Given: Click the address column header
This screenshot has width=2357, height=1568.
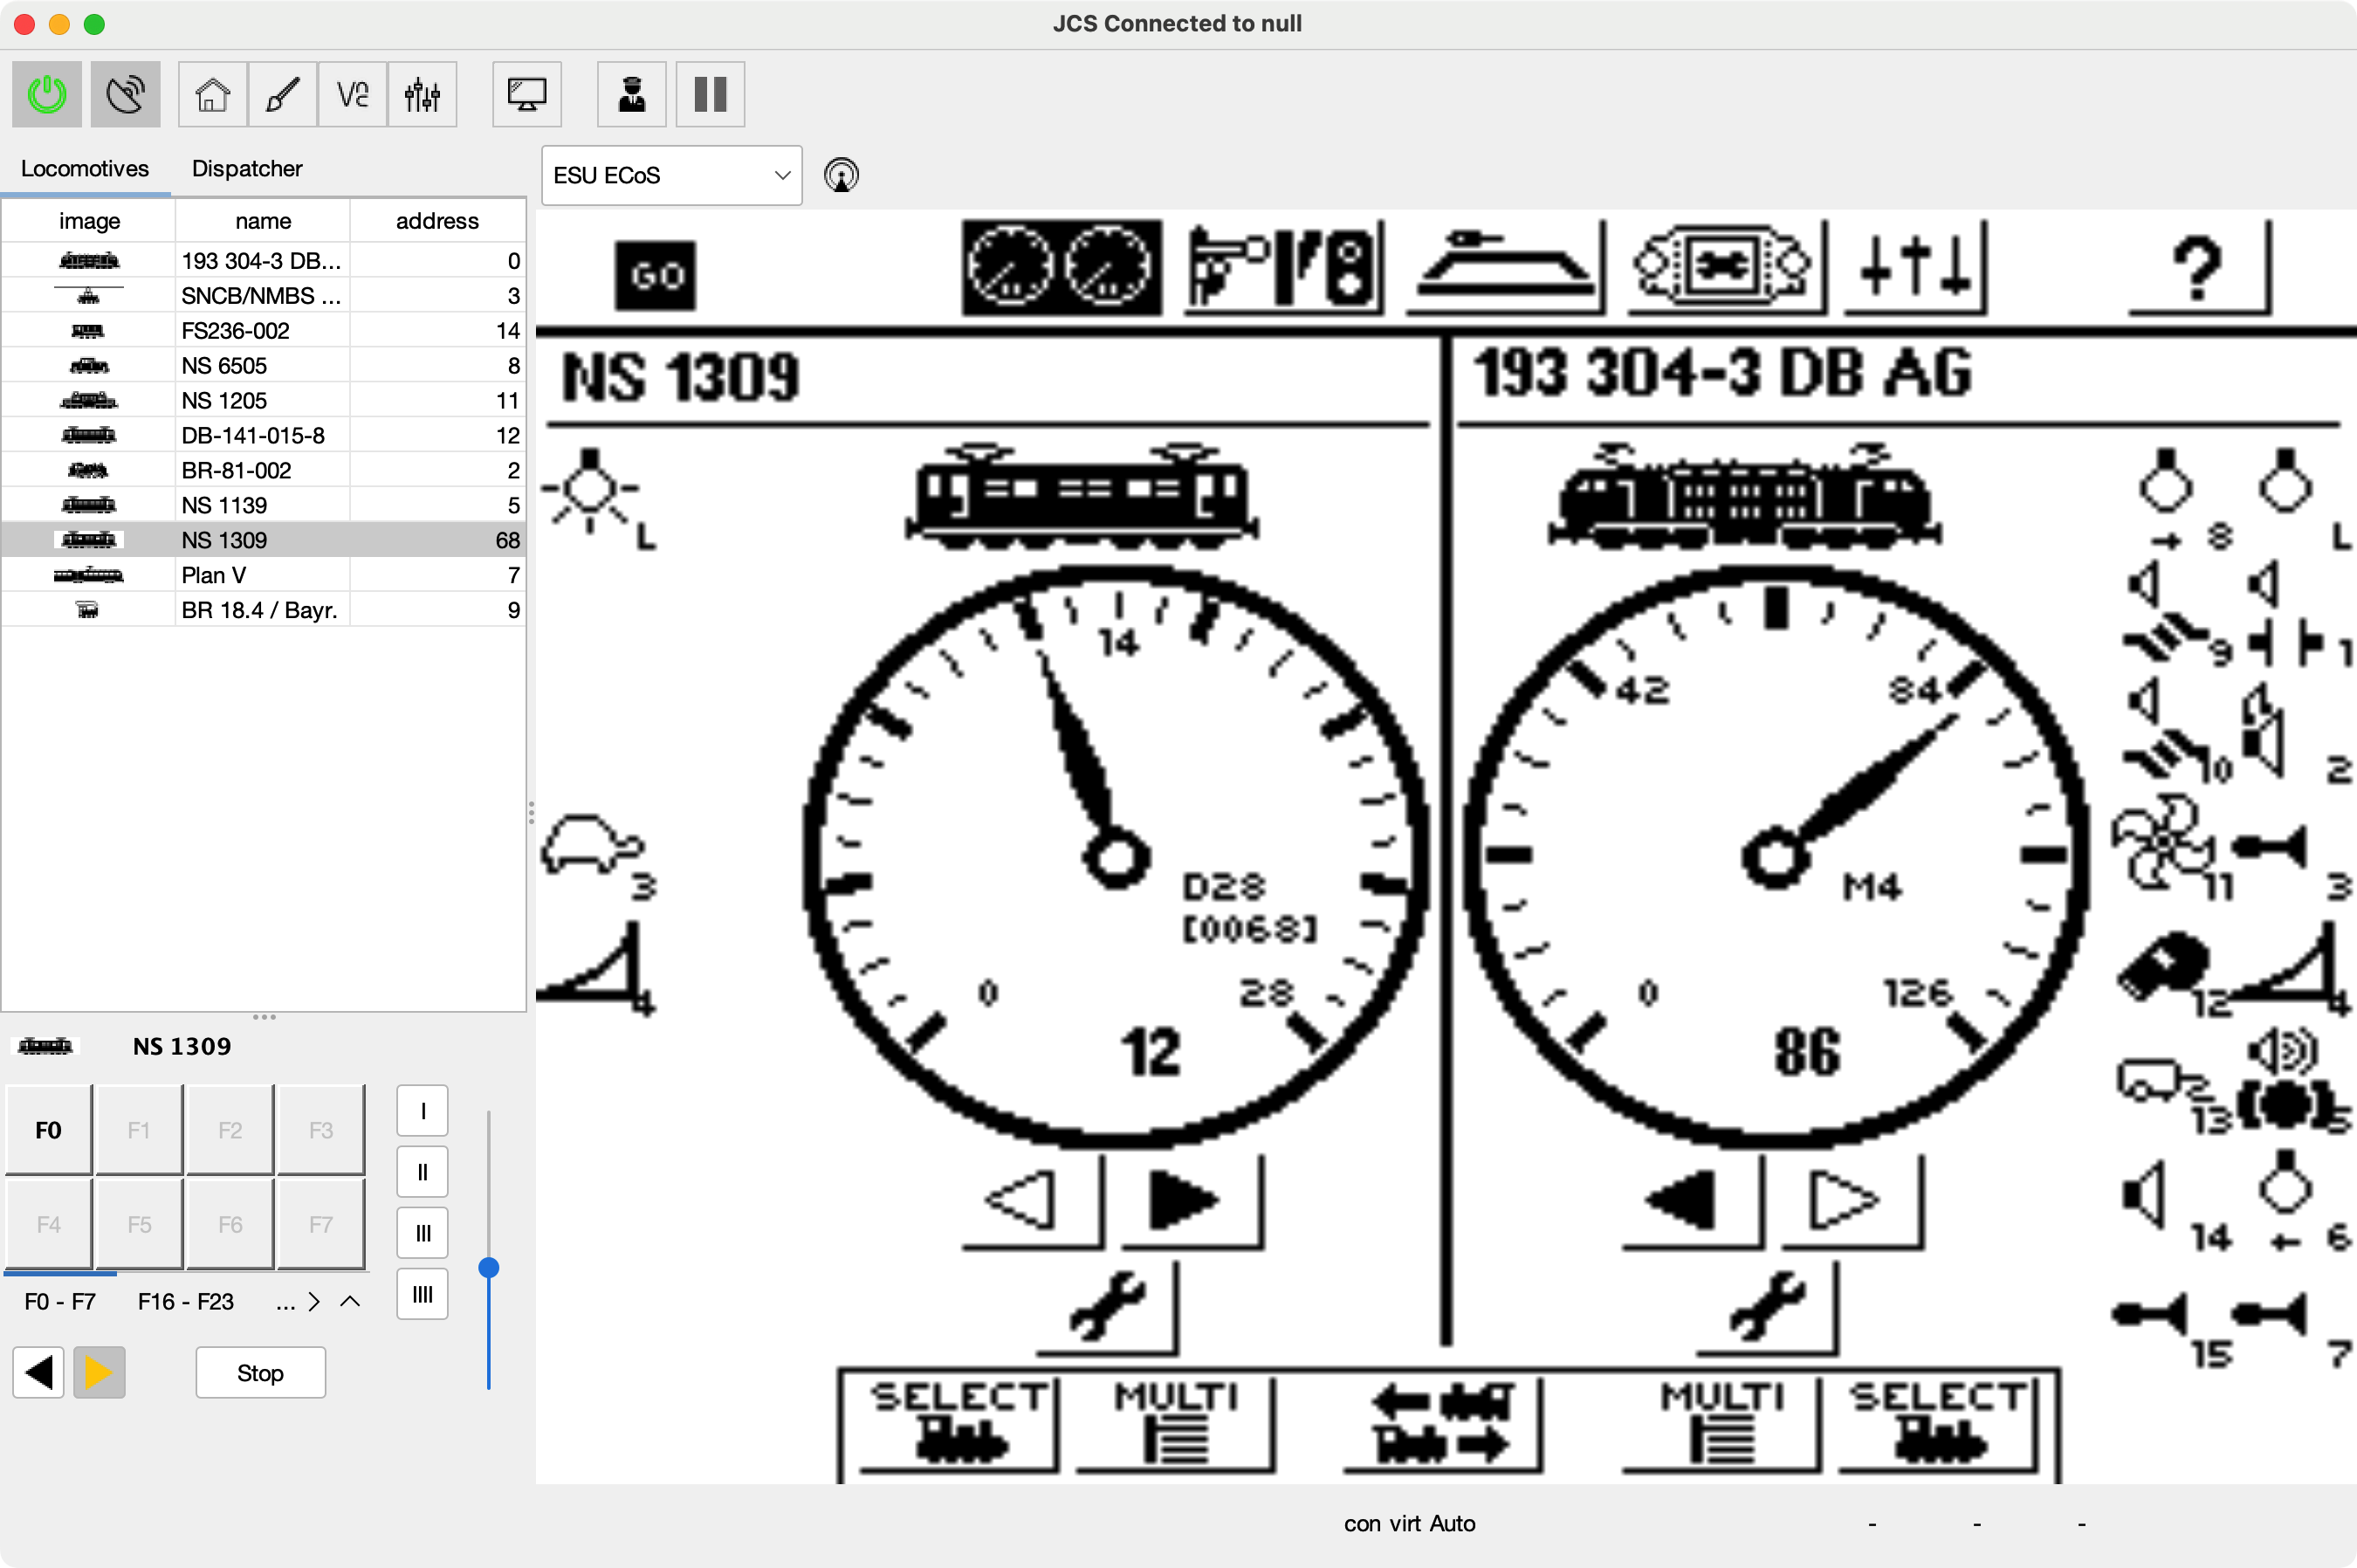Looking at the screenshot, I should pos(438,221).
